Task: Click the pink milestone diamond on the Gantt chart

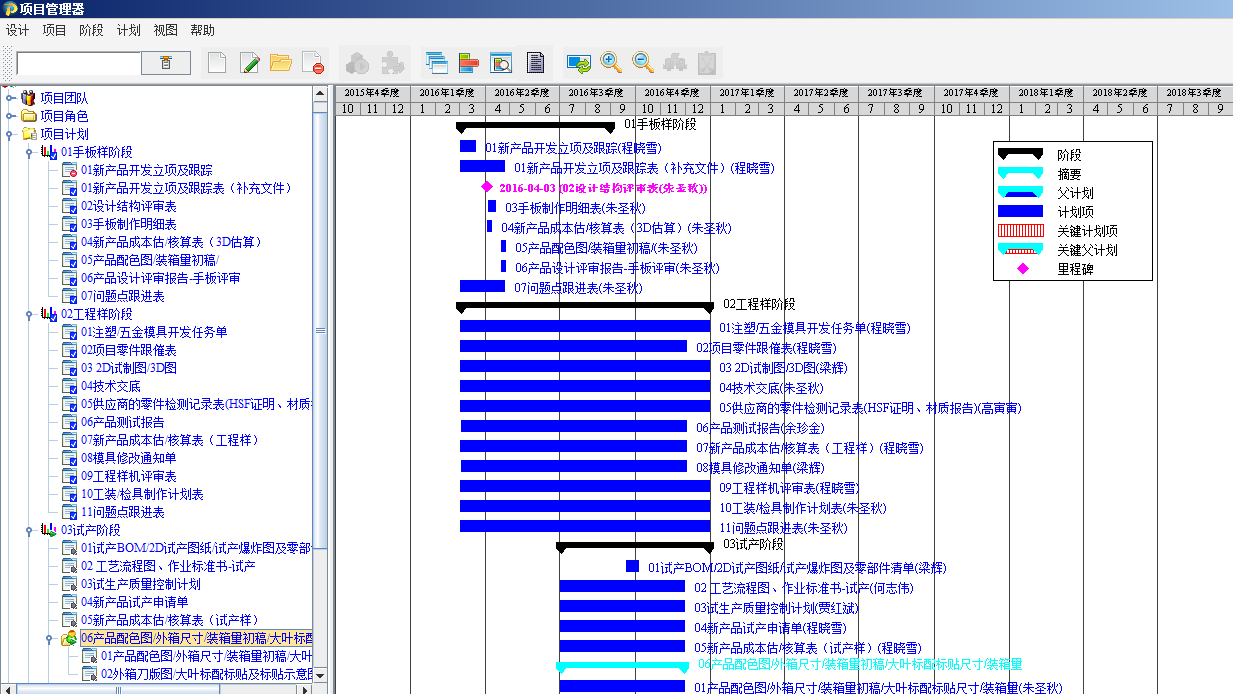Action: (487, 187)
